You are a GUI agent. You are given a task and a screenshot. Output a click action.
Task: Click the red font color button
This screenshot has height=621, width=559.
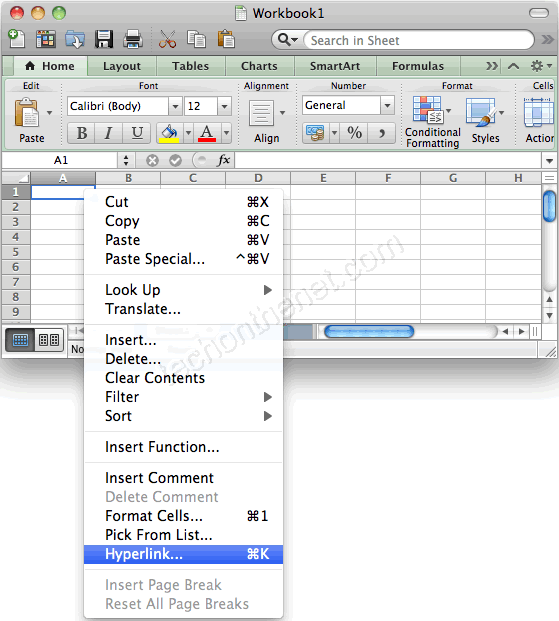pos(207,133)
